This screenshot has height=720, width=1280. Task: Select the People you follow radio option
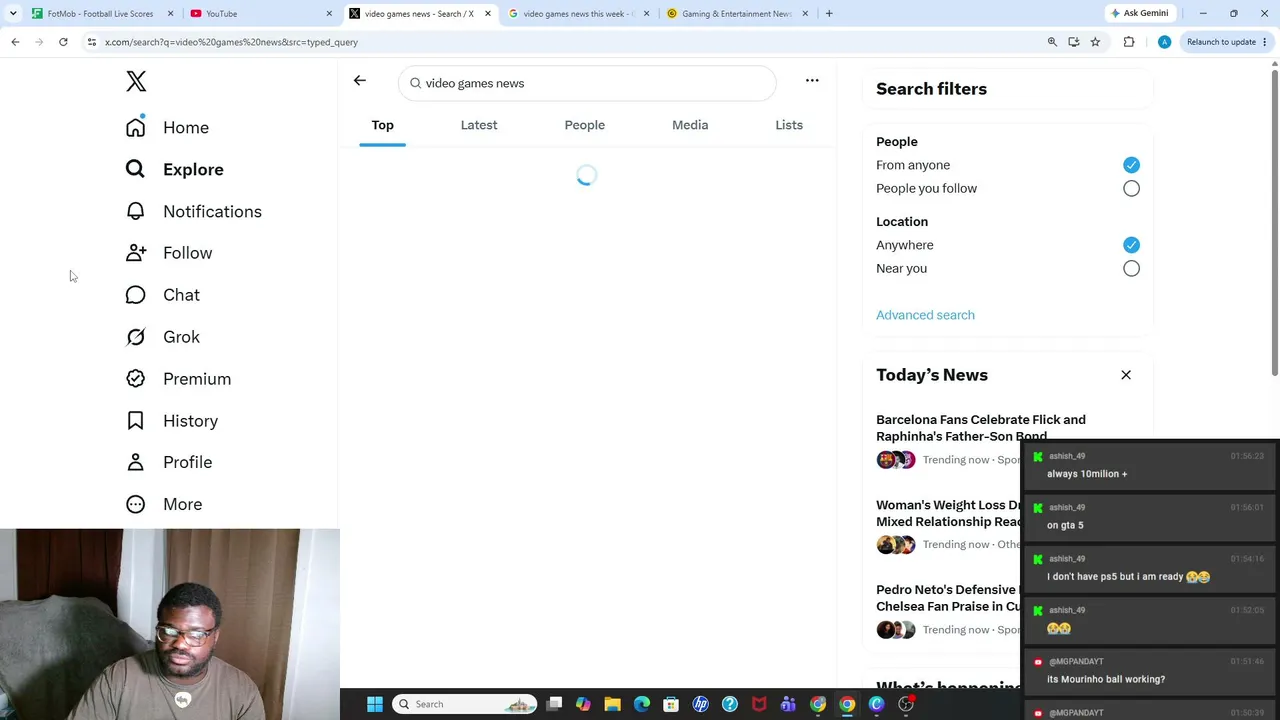tap(1131, 188)
